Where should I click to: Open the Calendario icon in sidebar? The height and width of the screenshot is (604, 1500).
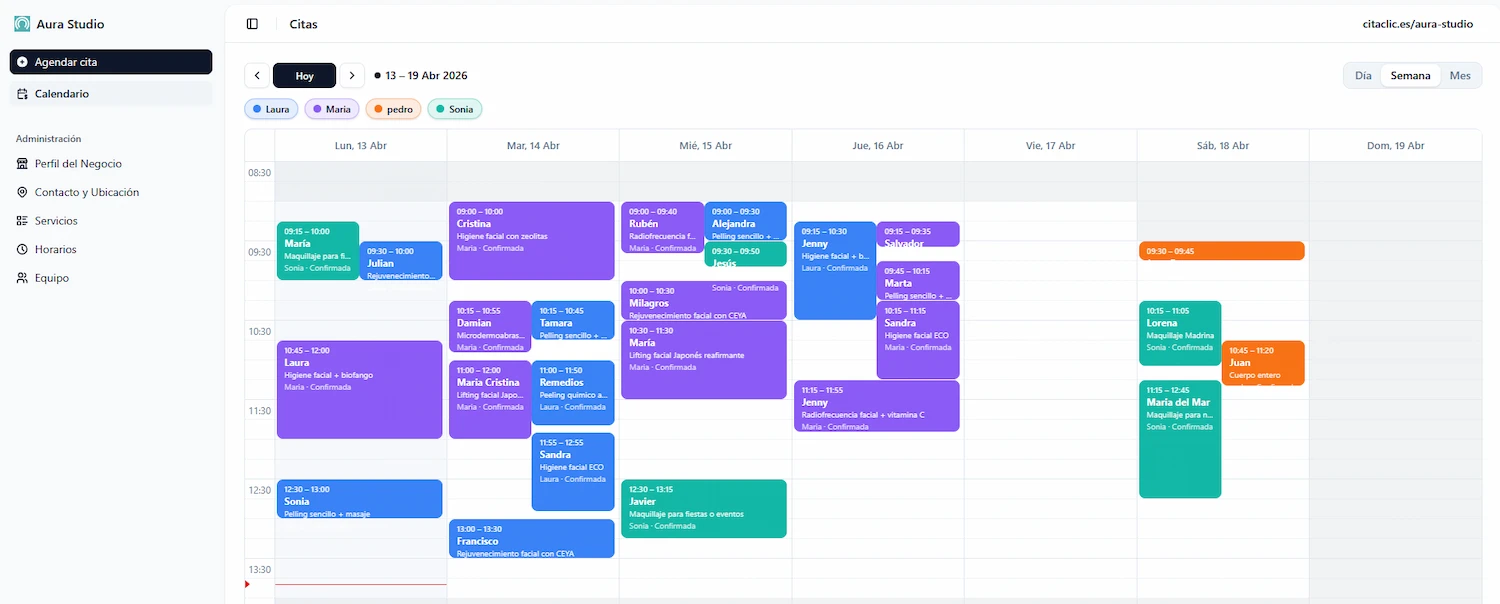pyautogui.click(x=22, y=93)
